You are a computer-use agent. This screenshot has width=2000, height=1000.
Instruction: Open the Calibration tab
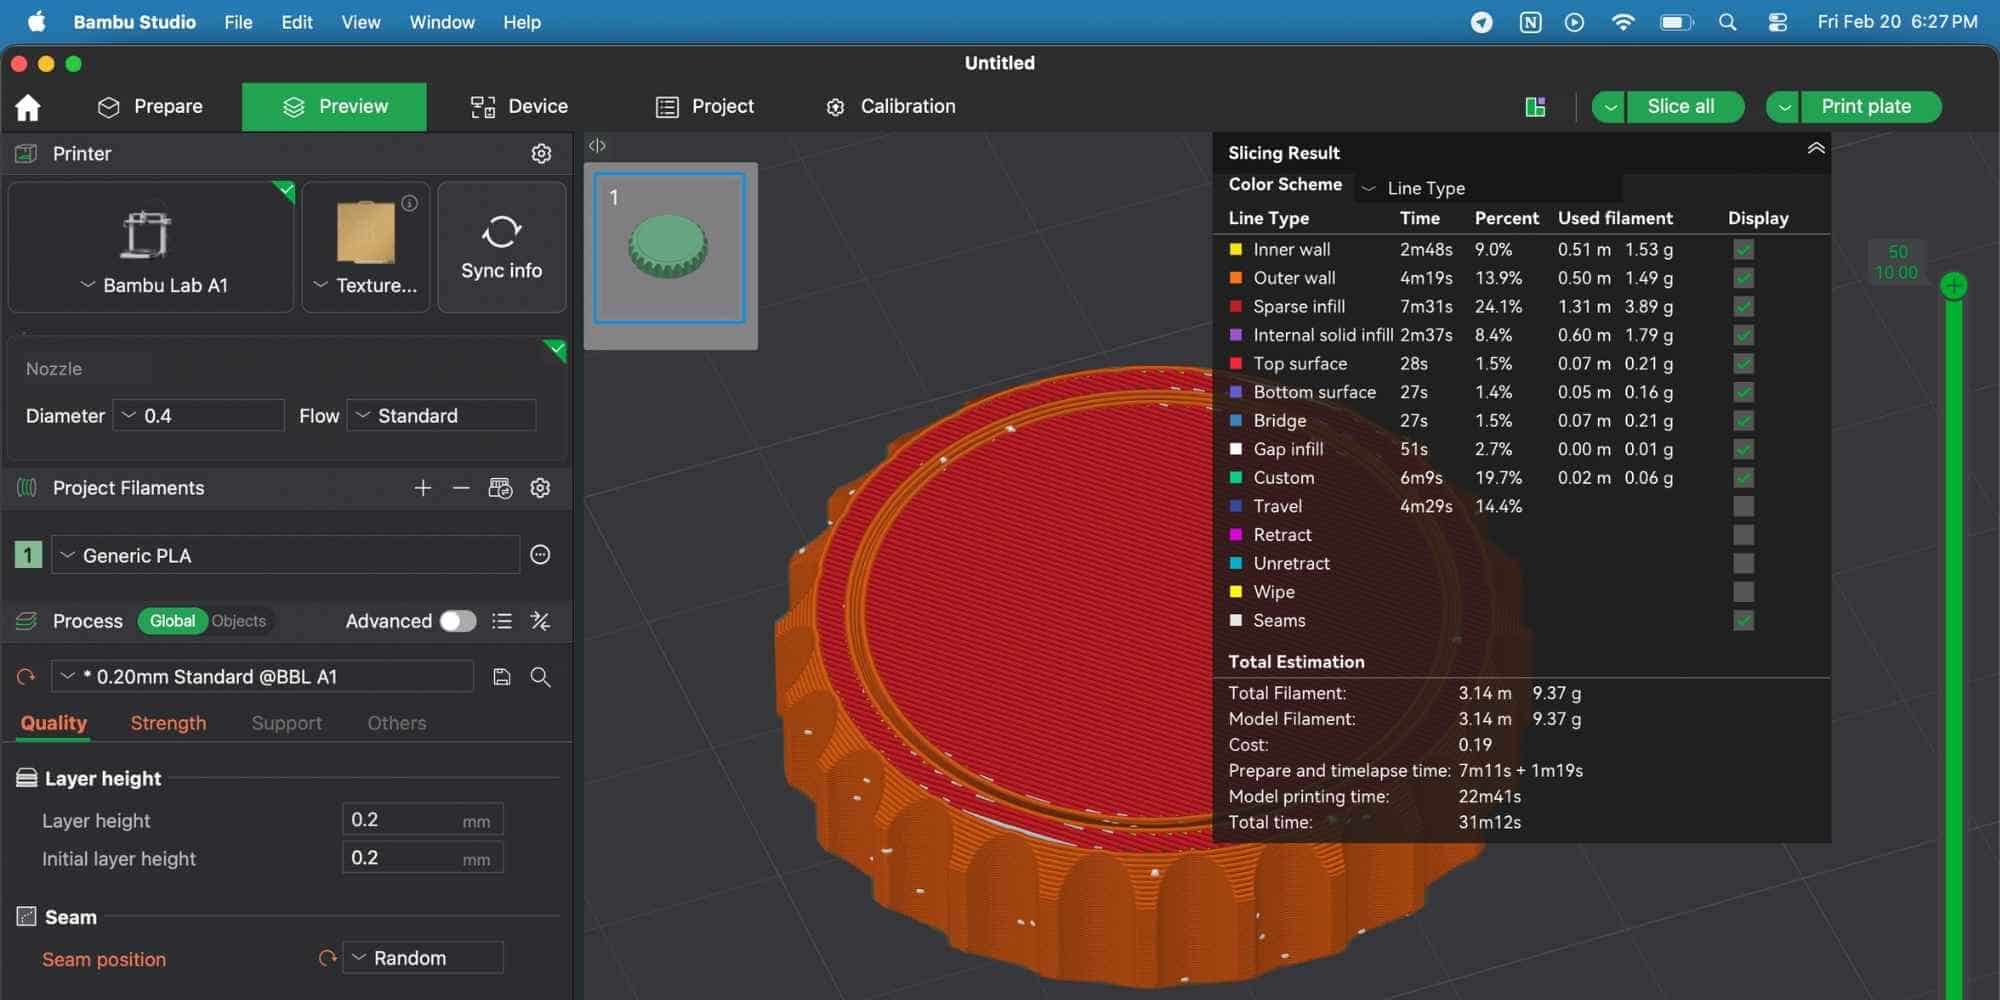891,107
